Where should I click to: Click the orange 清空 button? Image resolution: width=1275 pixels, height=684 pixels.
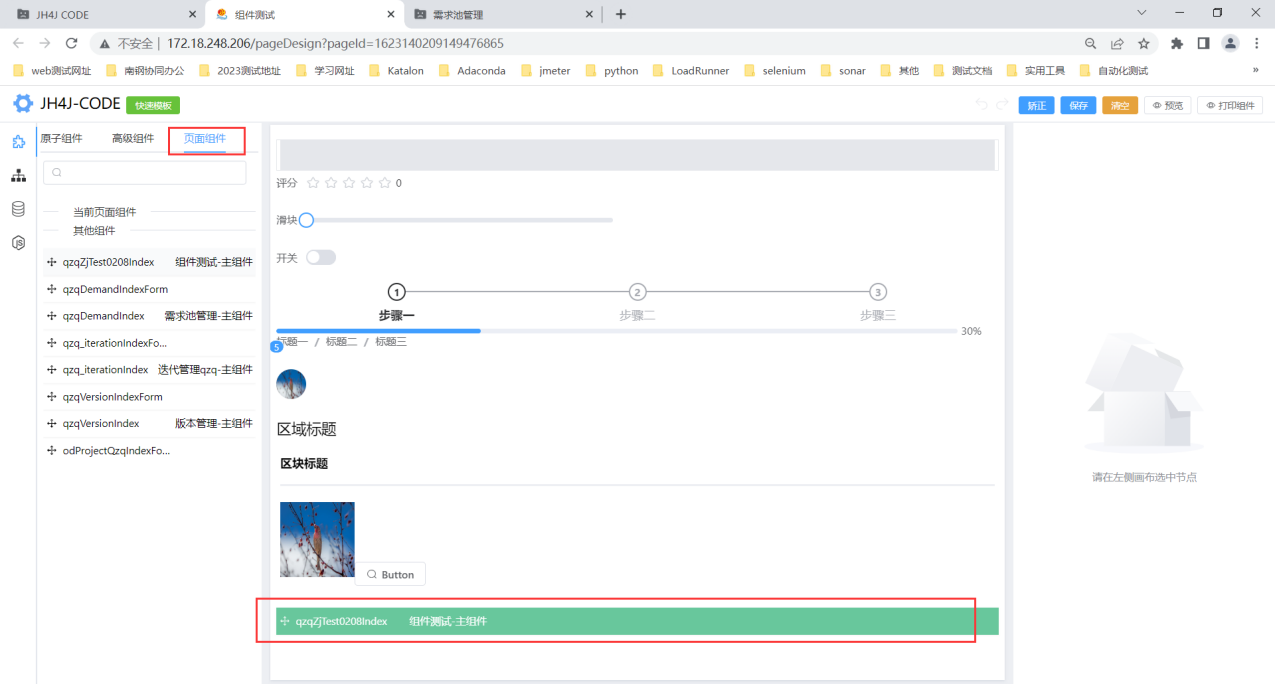point(1120,105)
